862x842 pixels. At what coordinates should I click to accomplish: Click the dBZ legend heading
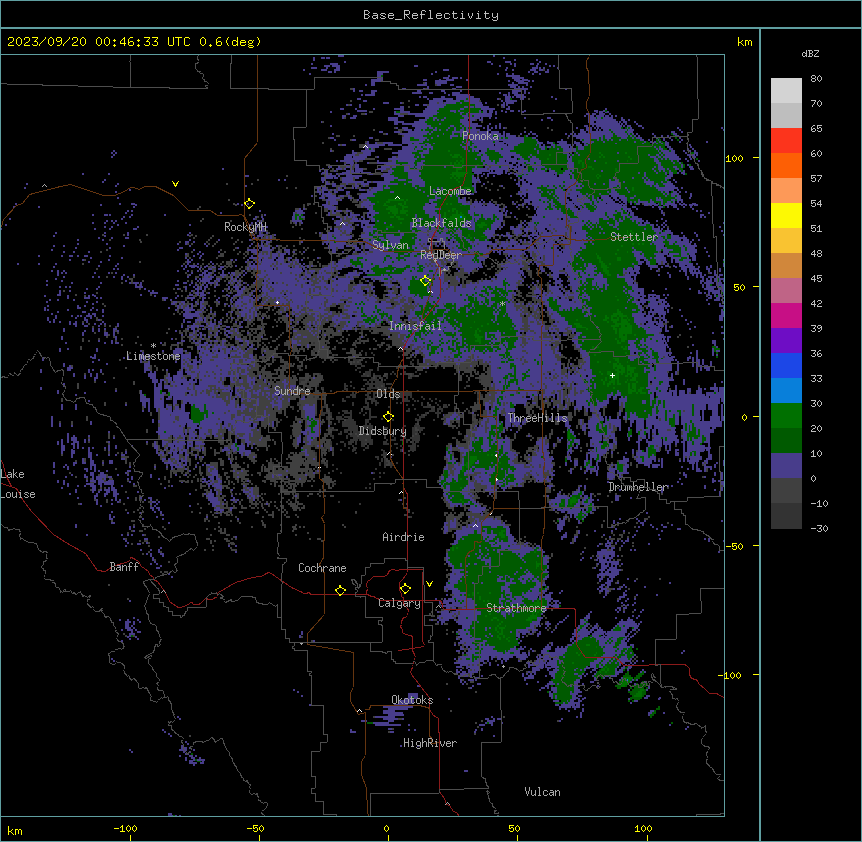810,53
